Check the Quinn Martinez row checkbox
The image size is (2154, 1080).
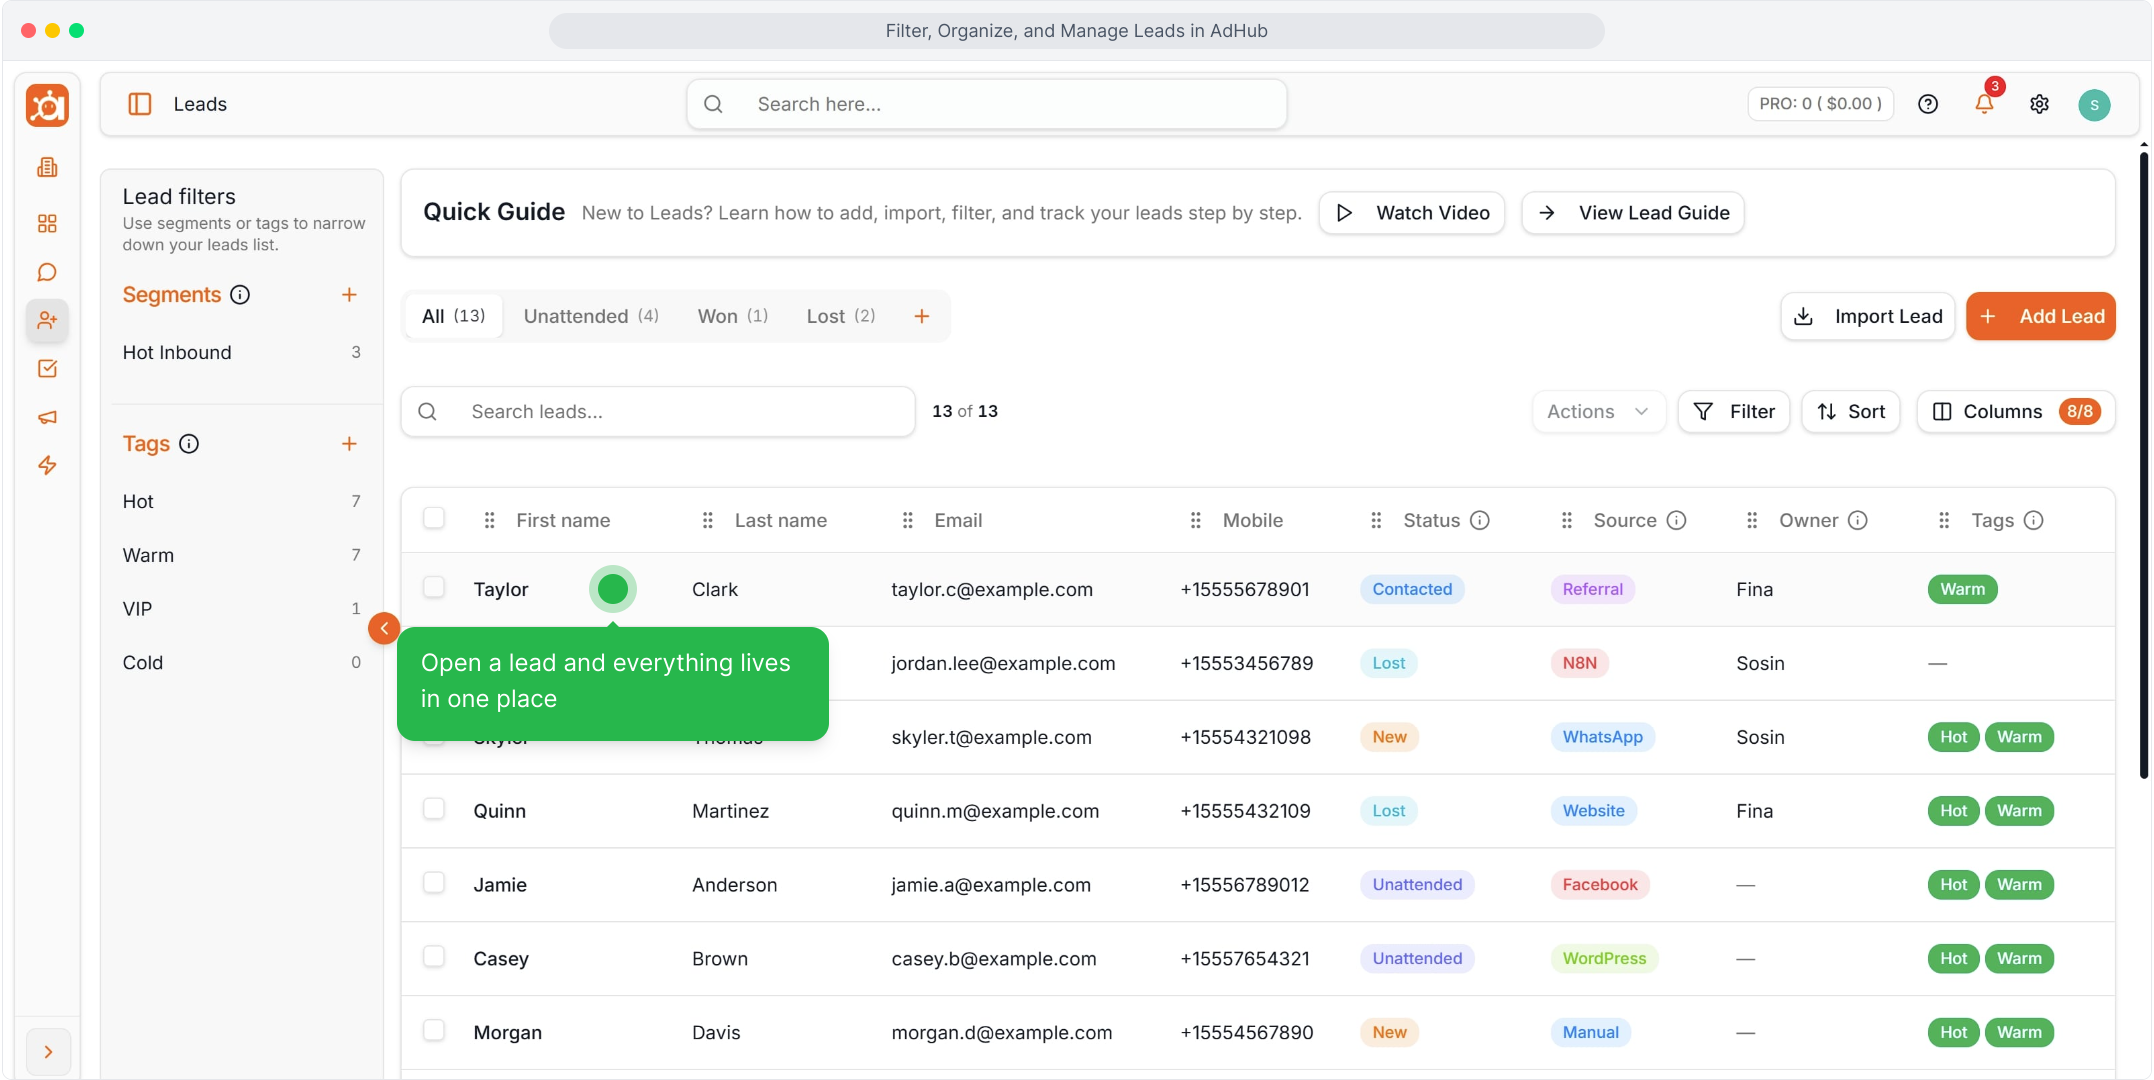[x=434, y=809]
